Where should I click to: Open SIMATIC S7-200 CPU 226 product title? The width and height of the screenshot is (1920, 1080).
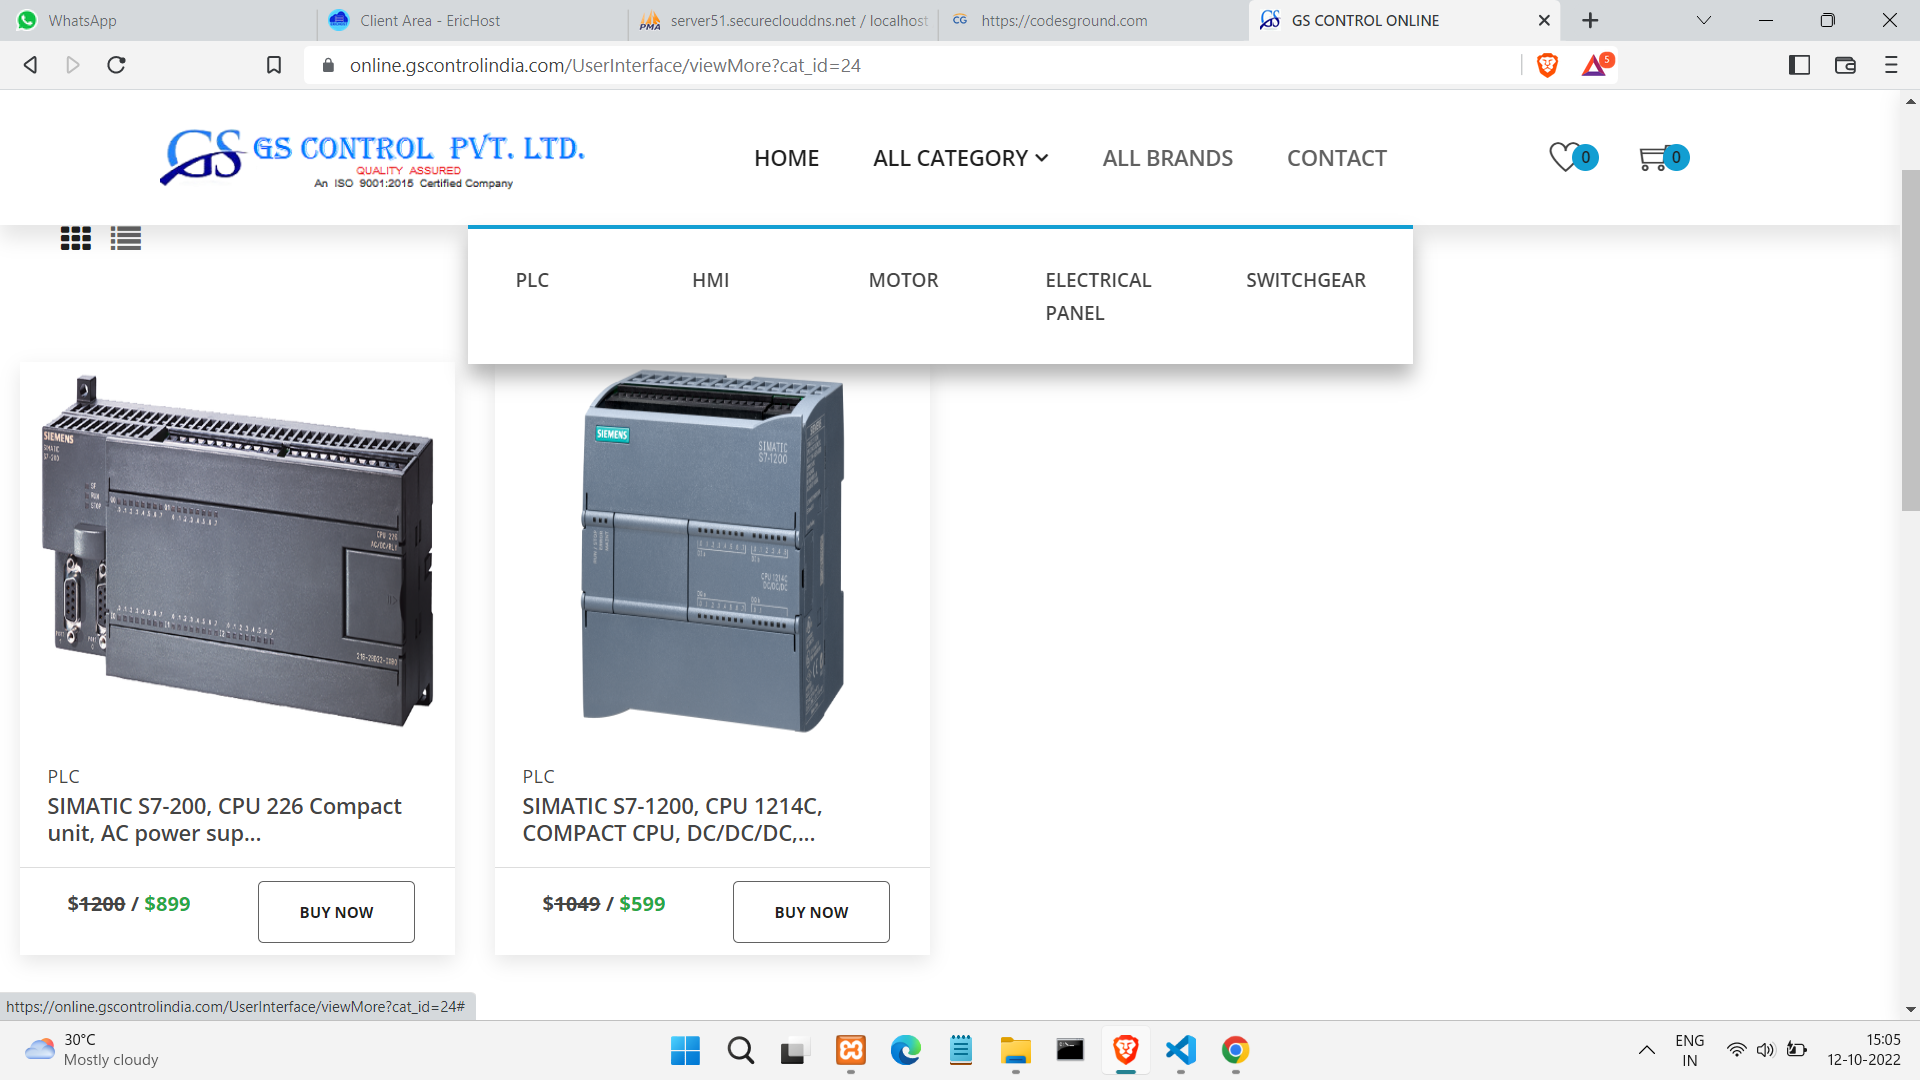point(224,820)
